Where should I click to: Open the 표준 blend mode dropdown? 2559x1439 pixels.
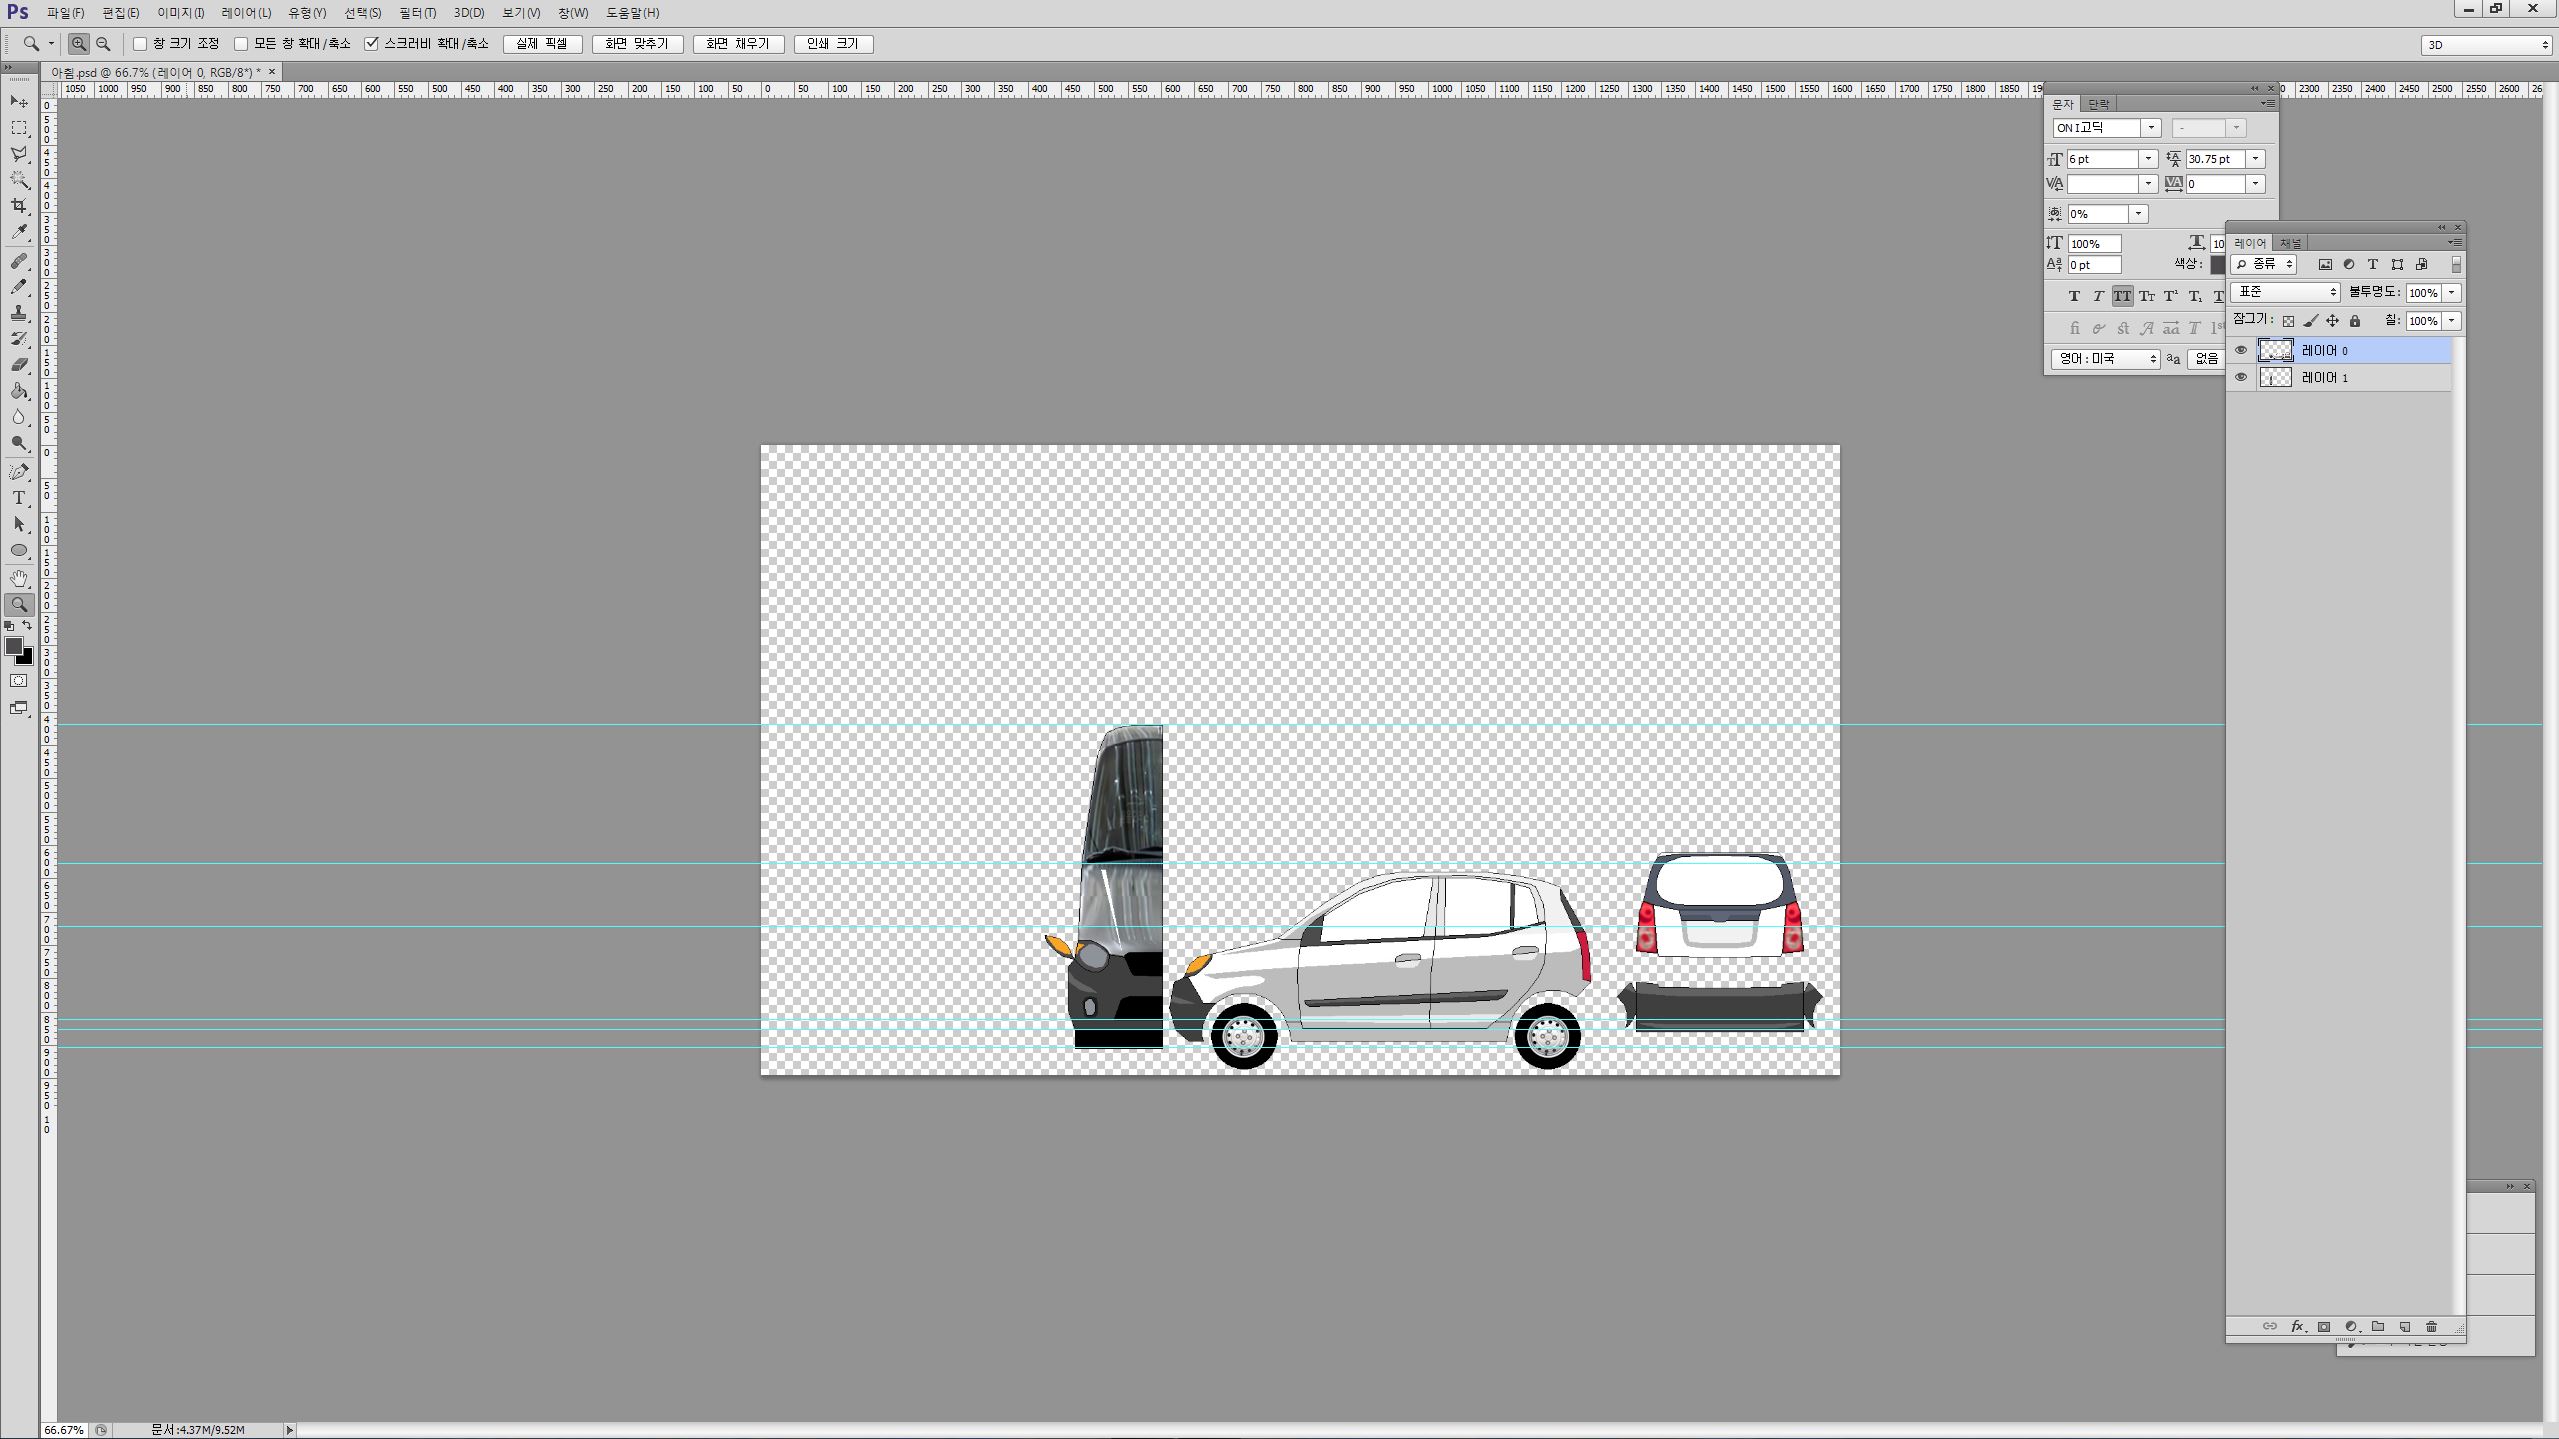2286,292
